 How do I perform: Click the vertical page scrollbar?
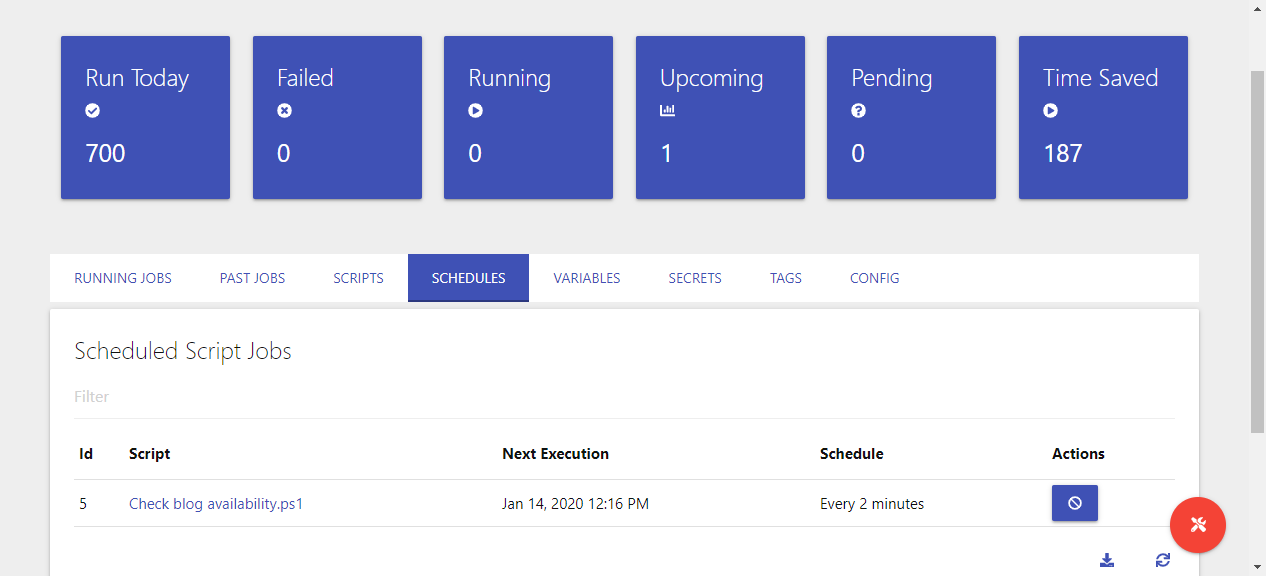click(1258, 252)
